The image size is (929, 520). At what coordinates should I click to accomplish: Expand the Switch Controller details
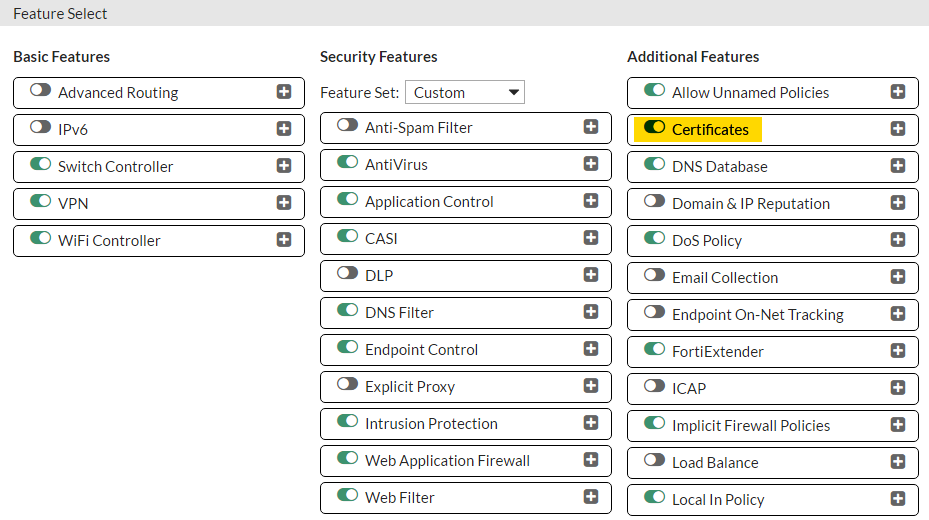pyautogui.click(x=284, y=166)
